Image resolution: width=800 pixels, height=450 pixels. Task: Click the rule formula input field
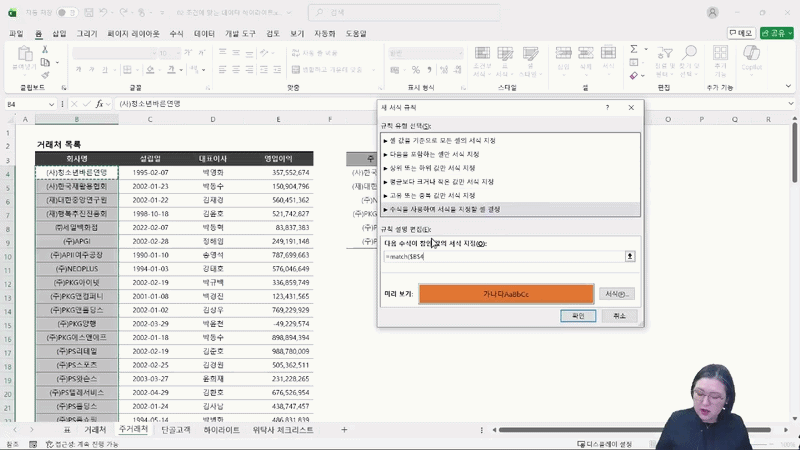coord(504,256)
